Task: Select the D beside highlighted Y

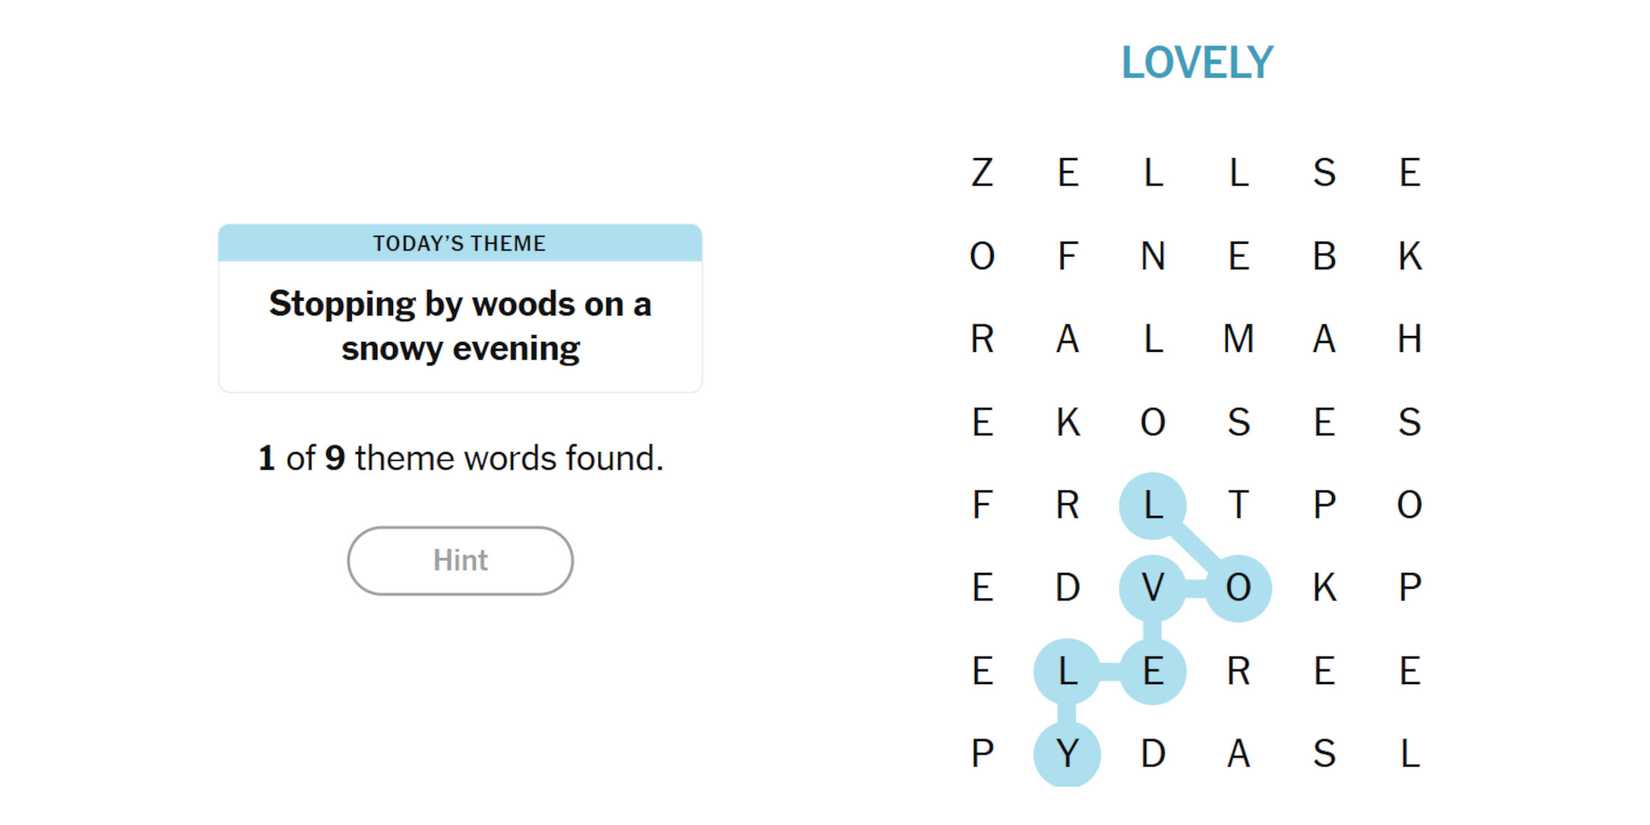Action: click(1153, 753)
